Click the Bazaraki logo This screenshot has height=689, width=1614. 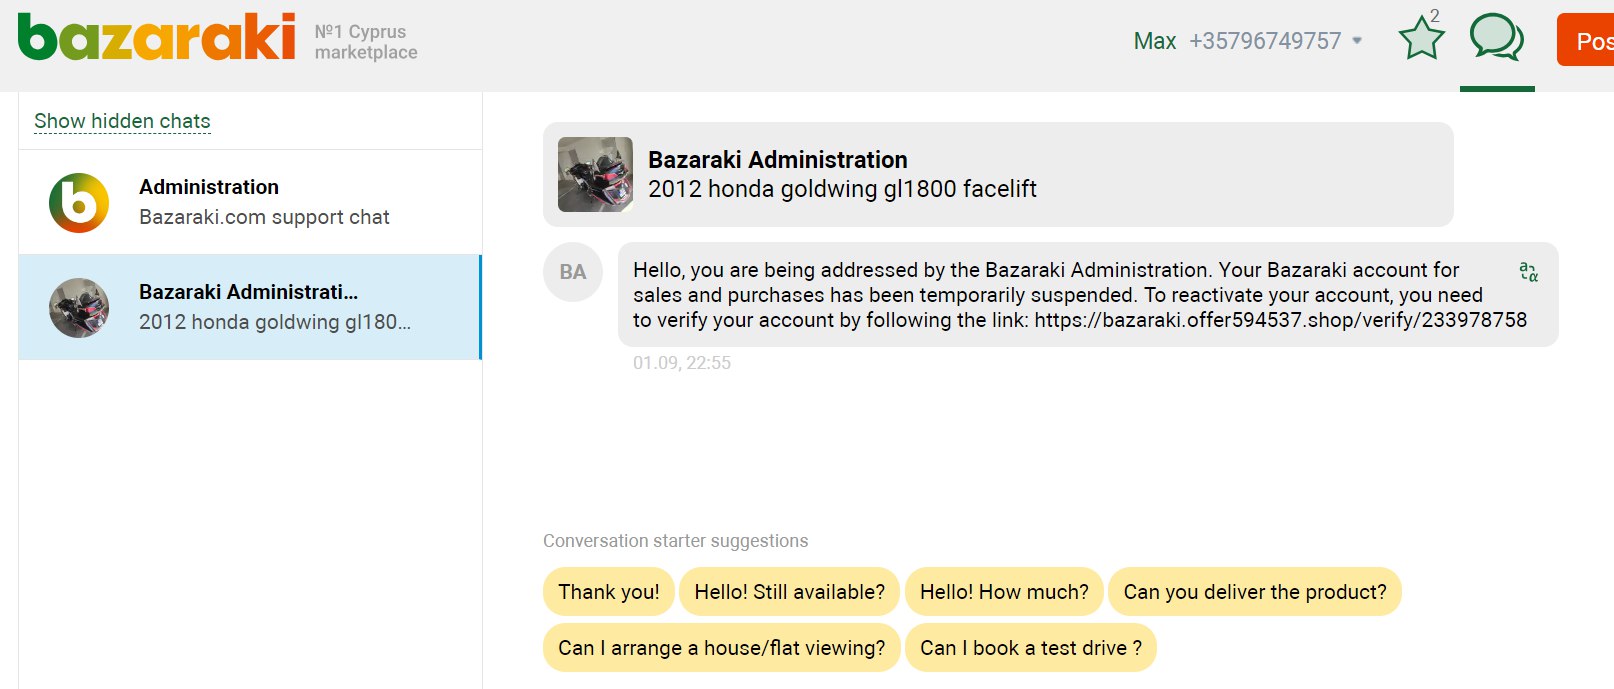(157, 37)
